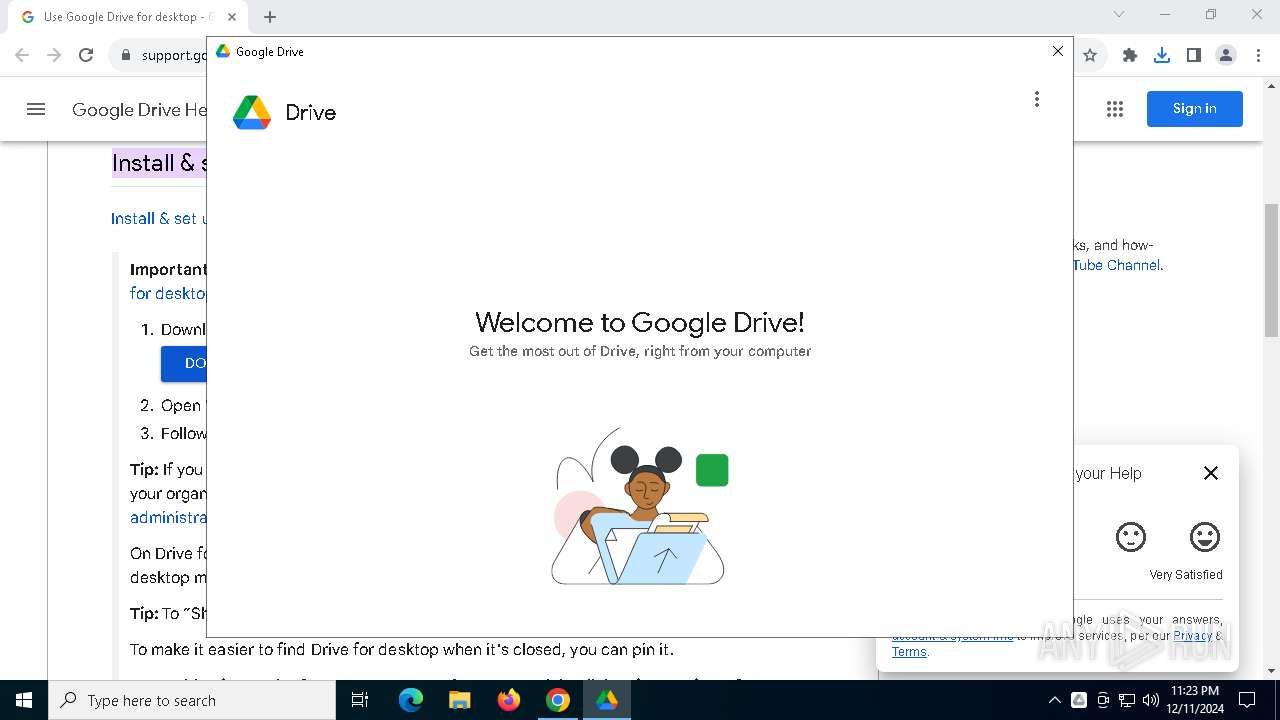The height and width of the screenshot is (720, 1280).
Task: Toggle Chrome side panel icon
Action: pos(1194,55)
